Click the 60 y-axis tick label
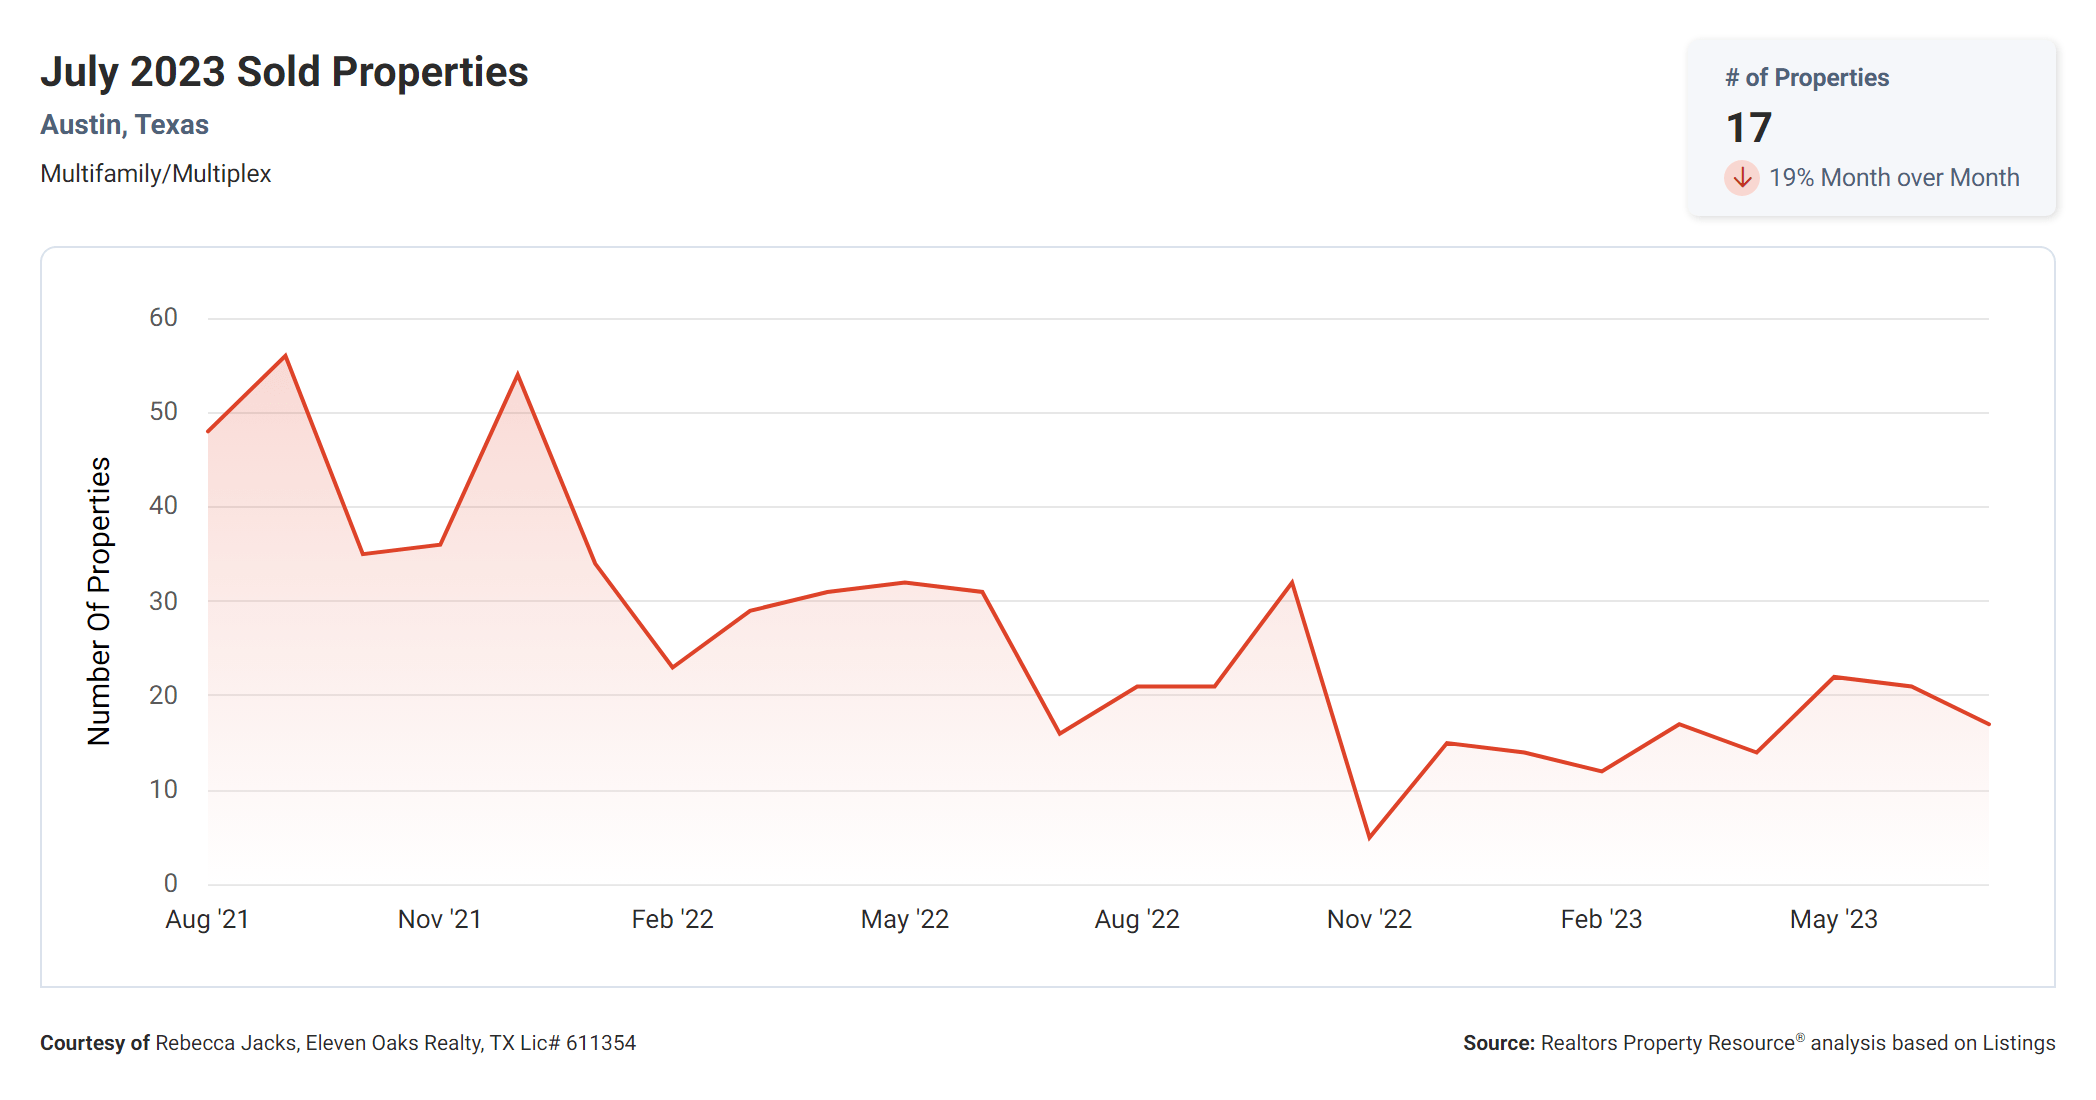 tap(163, 318)
